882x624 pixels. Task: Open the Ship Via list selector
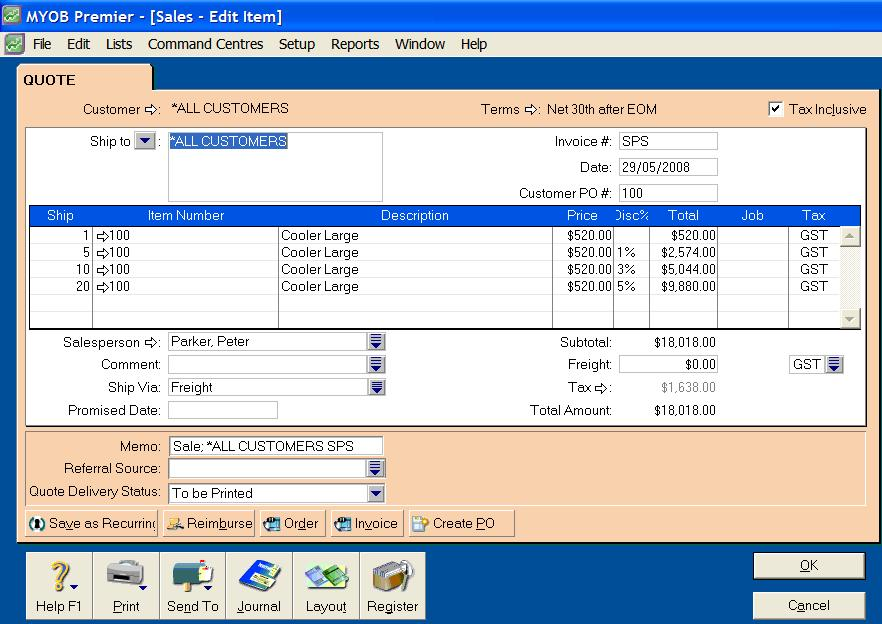click(376, 387)
